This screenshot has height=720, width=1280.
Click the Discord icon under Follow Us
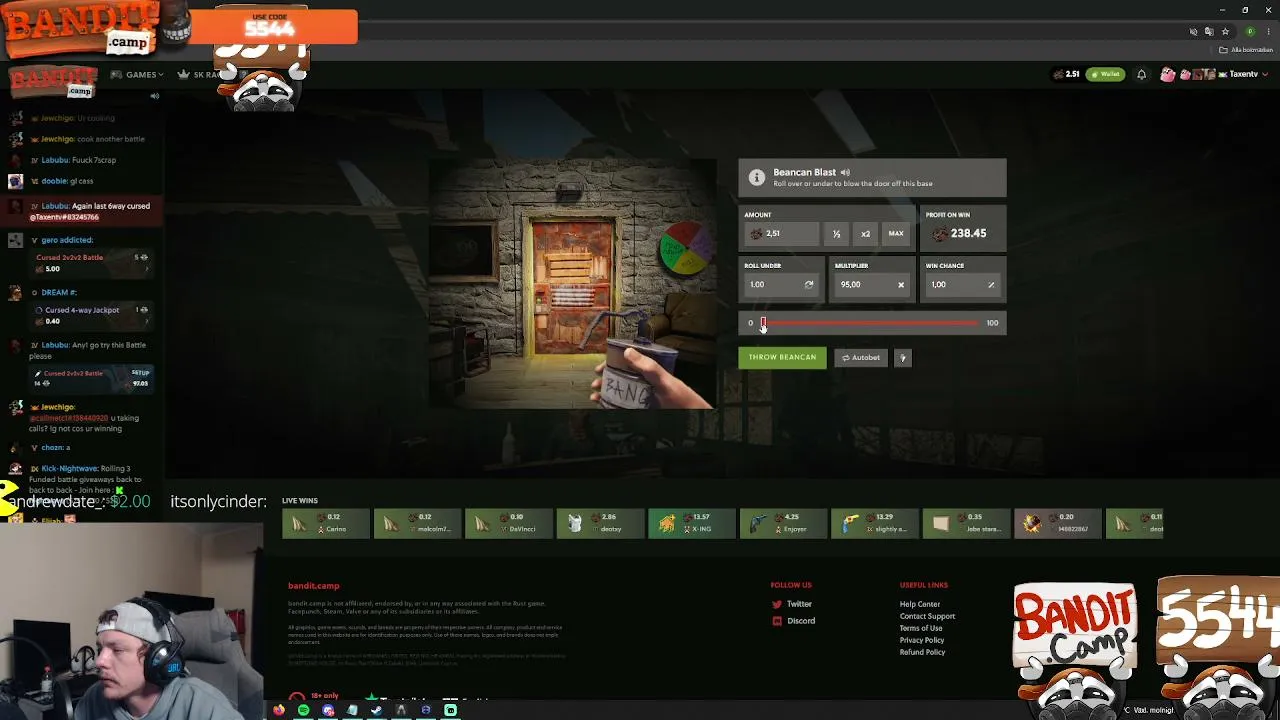click(777, 621)
